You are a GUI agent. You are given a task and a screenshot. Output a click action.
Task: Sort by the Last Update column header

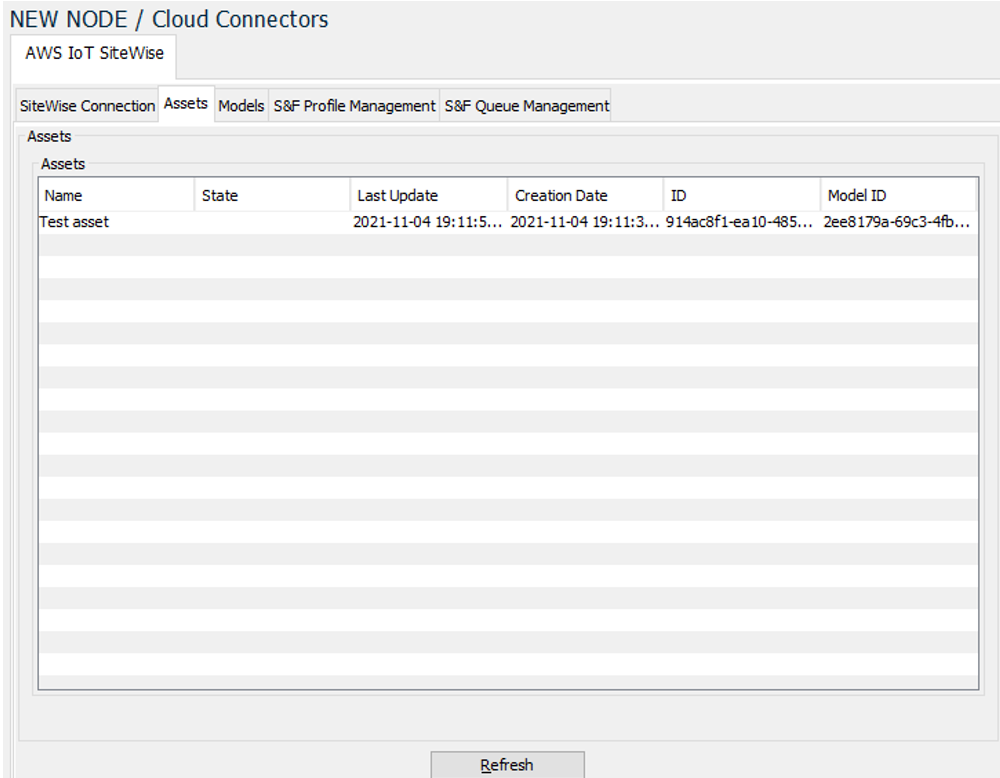[429, 196]
